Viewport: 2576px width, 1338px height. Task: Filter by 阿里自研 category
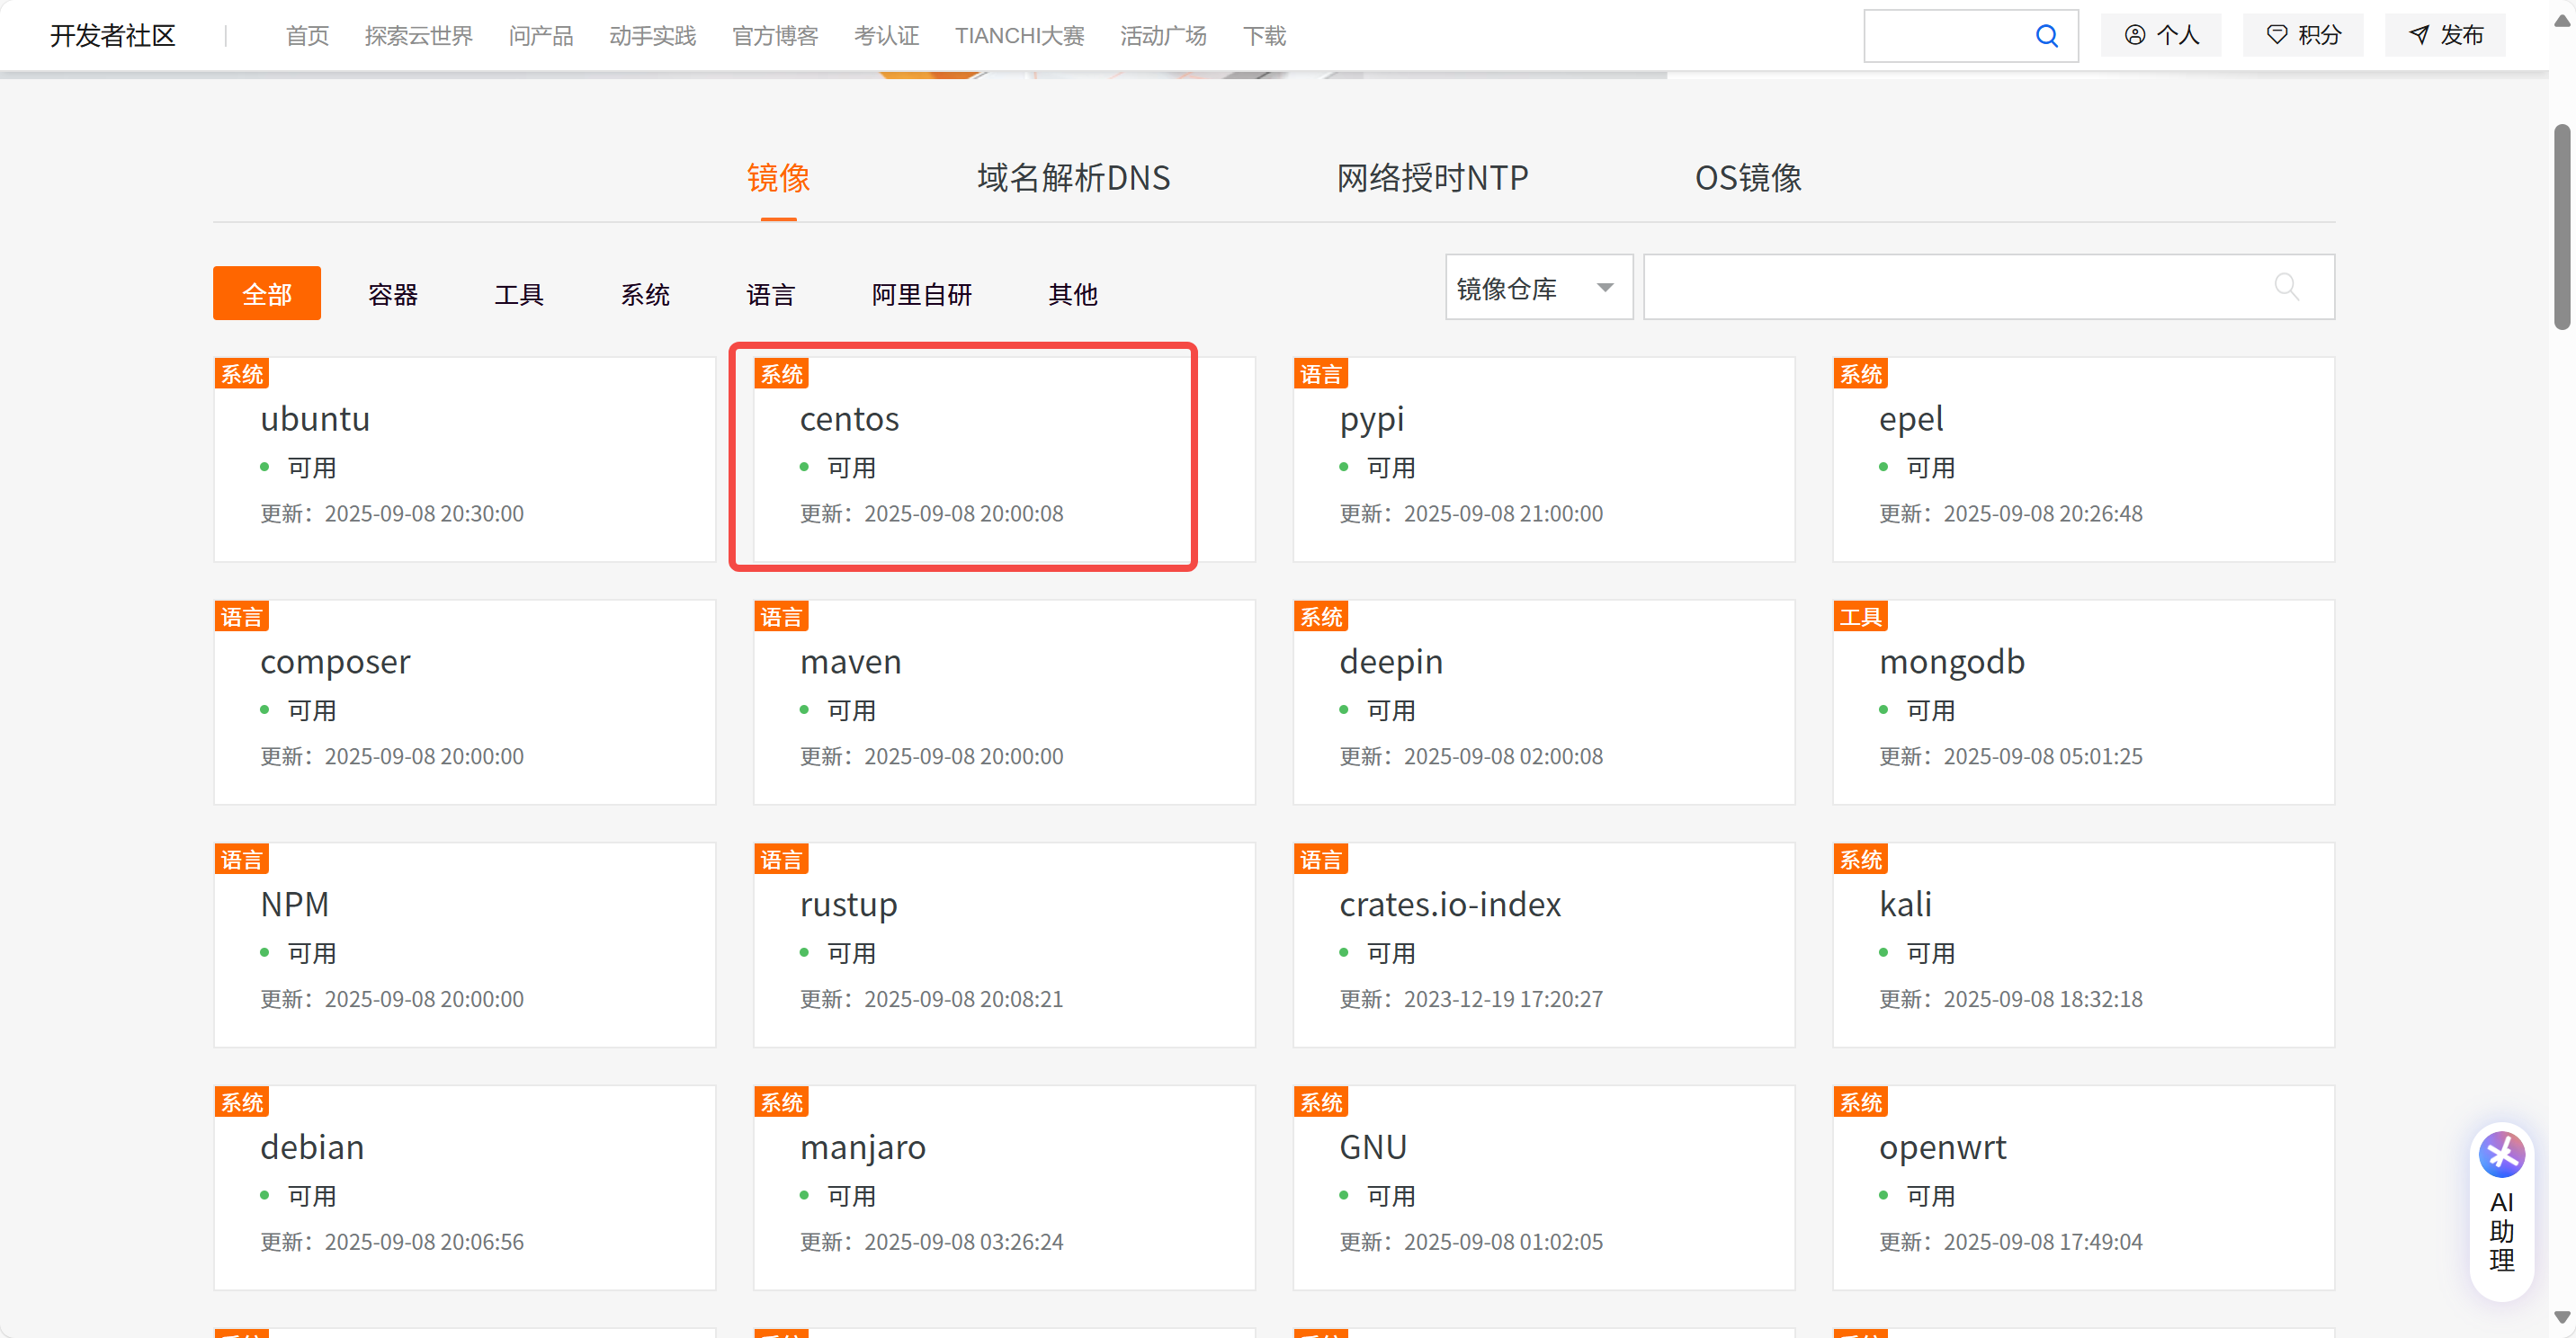pos(922,294)
